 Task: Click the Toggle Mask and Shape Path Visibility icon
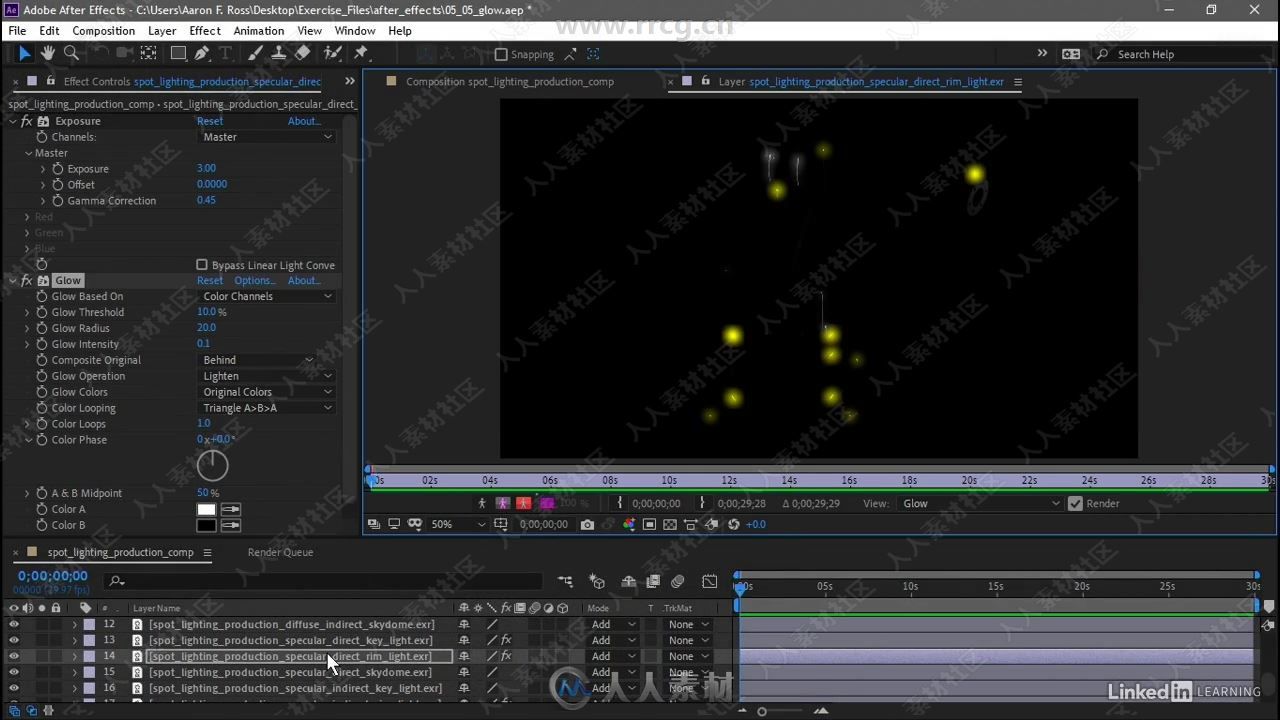(x=414, y=524)
